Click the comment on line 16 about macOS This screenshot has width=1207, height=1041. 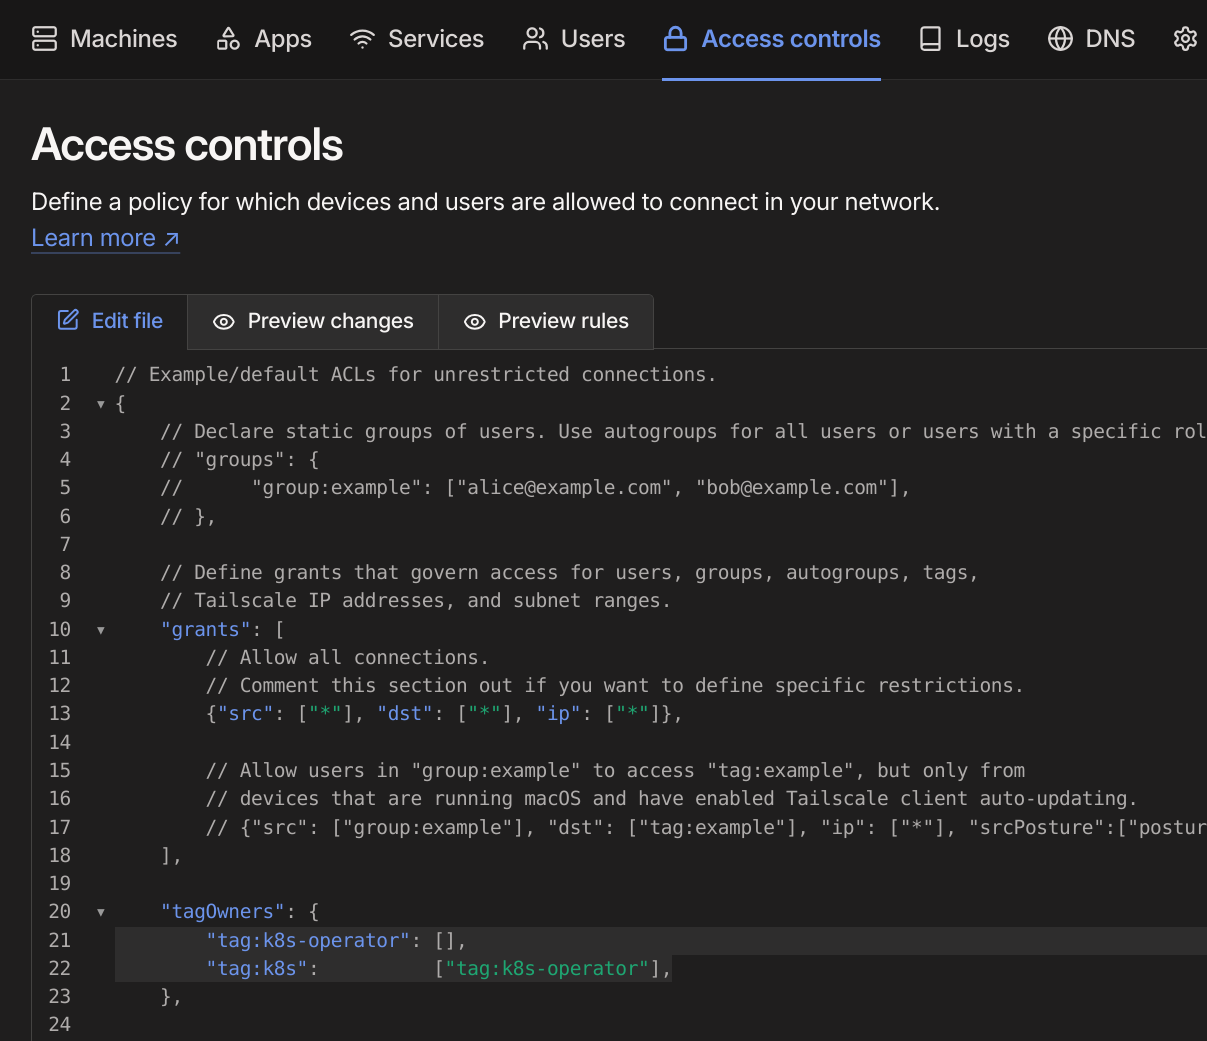(672, 798)
